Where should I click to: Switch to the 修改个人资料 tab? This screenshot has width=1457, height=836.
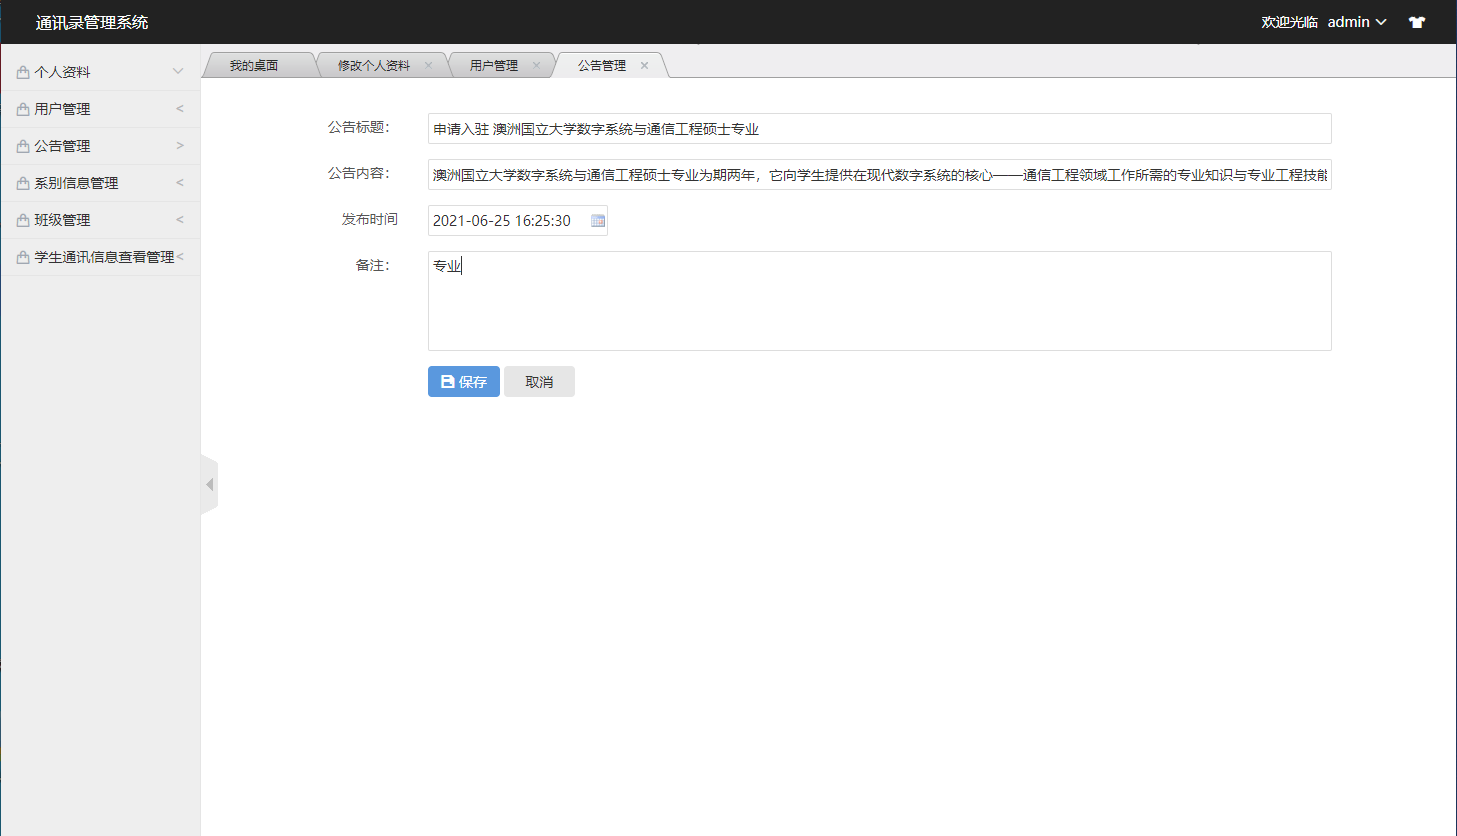click(375, 64)
